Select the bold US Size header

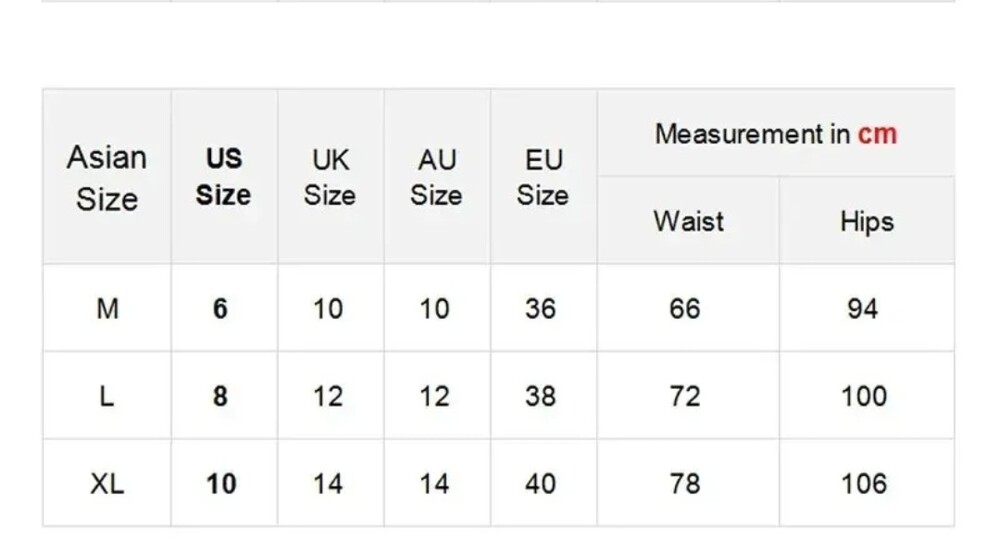(223, 178)
